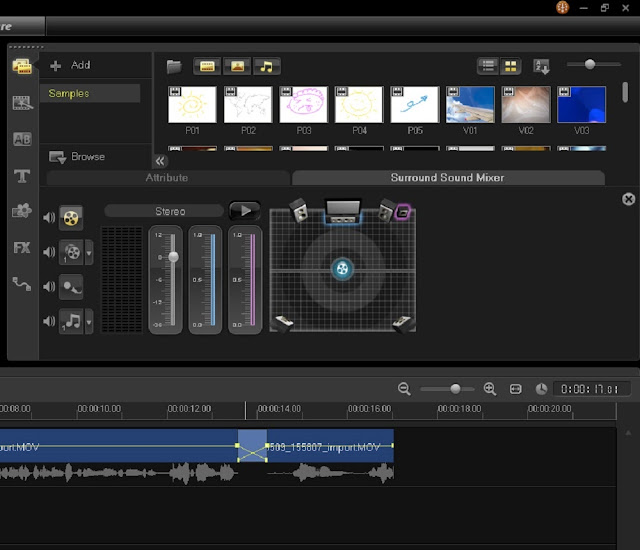Click the project duration clock icon
This screenshot has height=550, width=640.
click(x=541, y=389)
